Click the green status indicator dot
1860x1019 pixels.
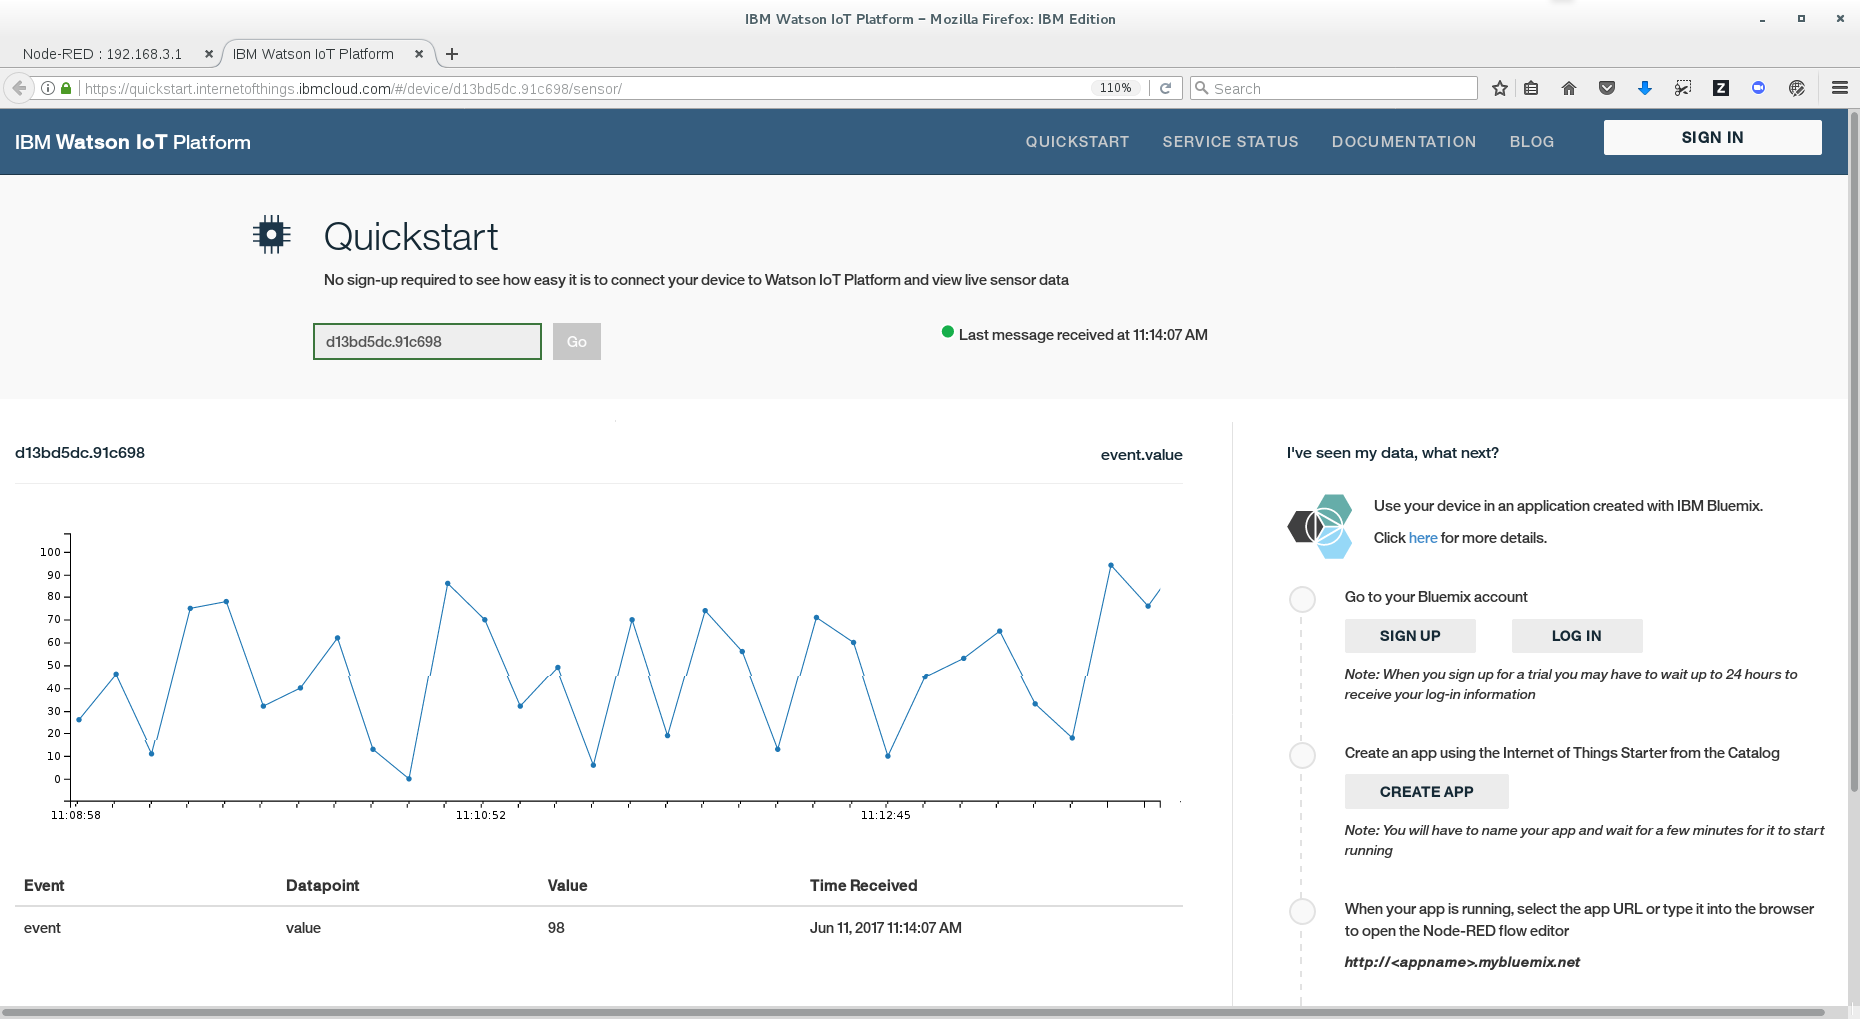[947, 332]
